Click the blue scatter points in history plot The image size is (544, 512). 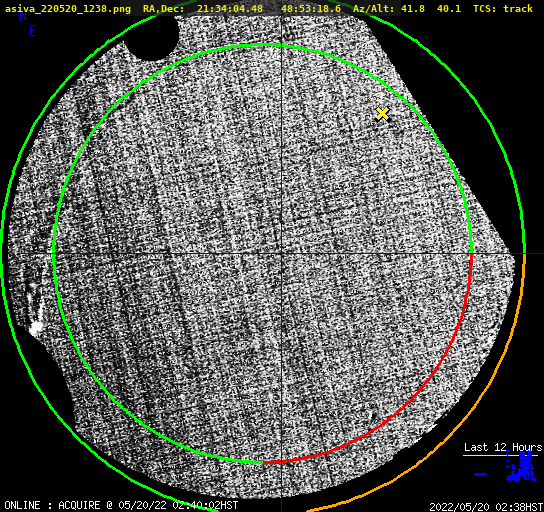[x=521, y=468]
